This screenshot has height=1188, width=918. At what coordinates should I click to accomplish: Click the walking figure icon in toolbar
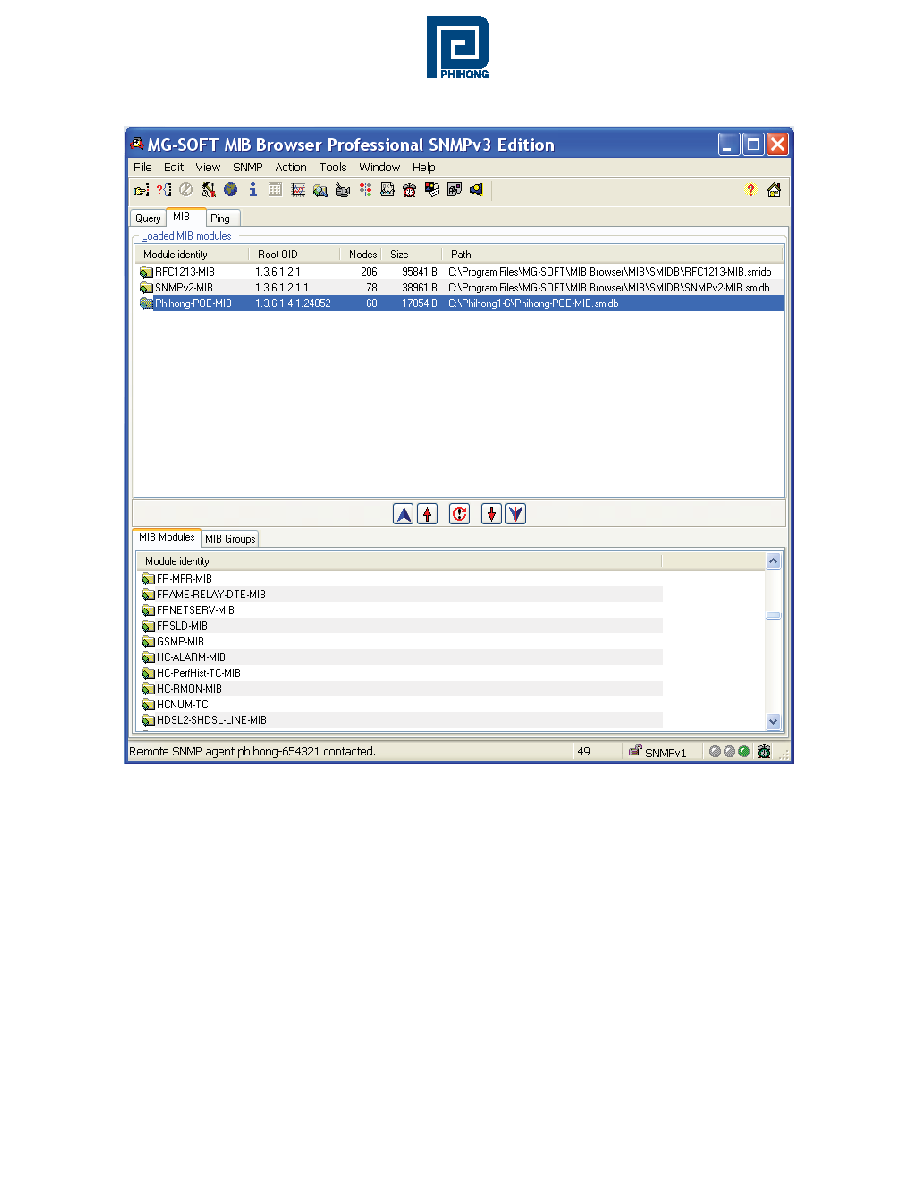point(208,189)
